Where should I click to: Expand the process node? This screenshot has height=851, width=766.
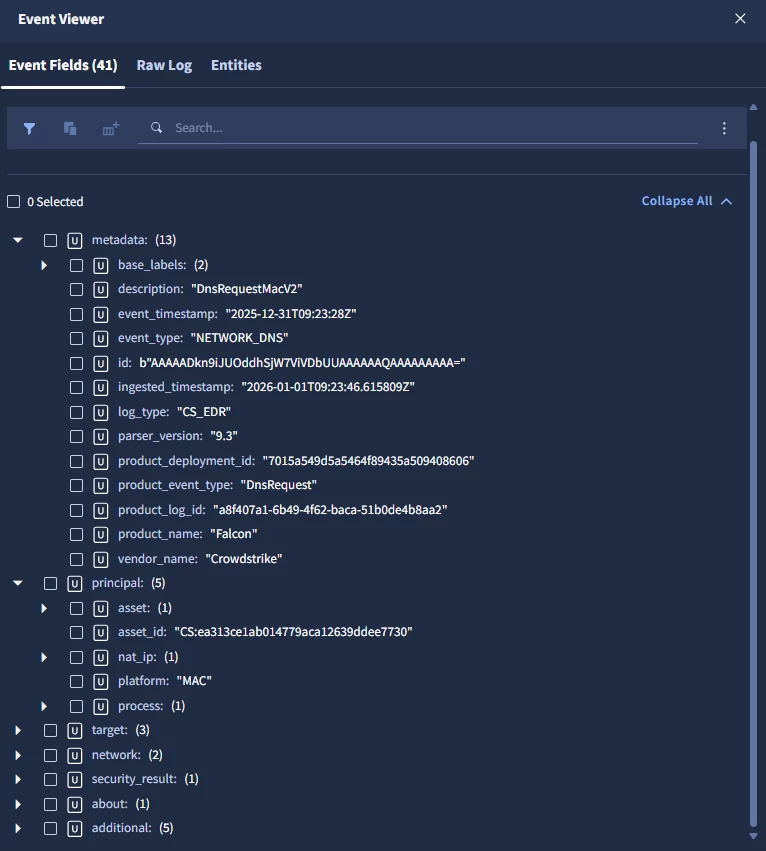(44, 707)
